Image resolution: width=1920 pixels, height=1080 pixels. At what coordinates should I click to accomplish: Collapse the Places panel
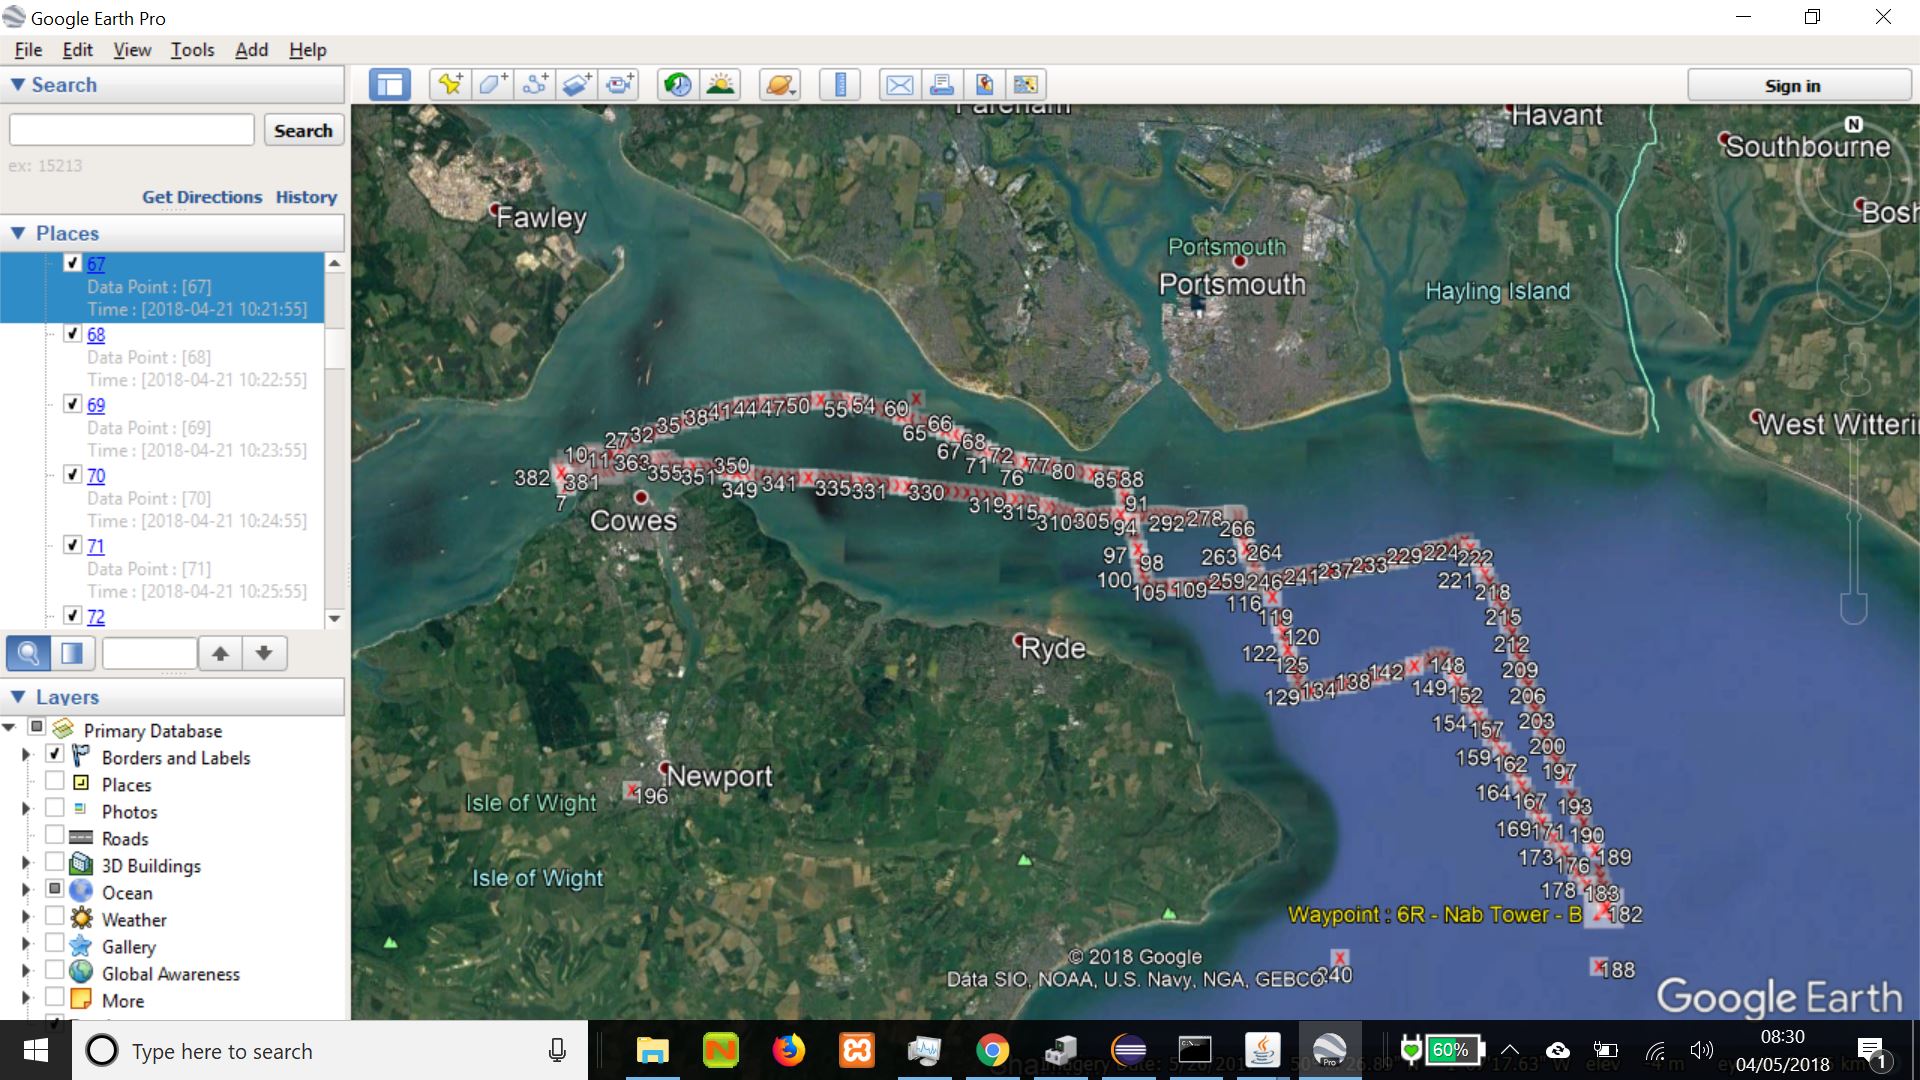point(18,233)
